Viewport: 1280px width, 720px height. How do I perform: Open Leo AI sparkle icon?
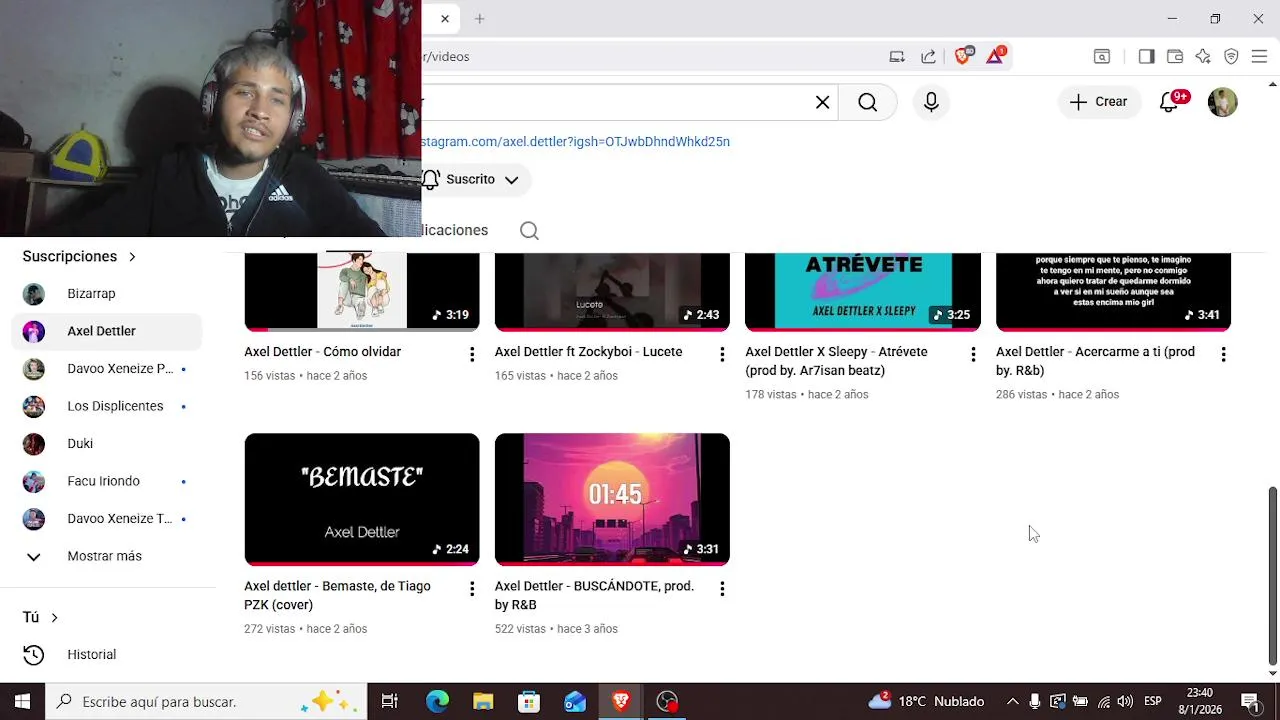pos(1203,57)
